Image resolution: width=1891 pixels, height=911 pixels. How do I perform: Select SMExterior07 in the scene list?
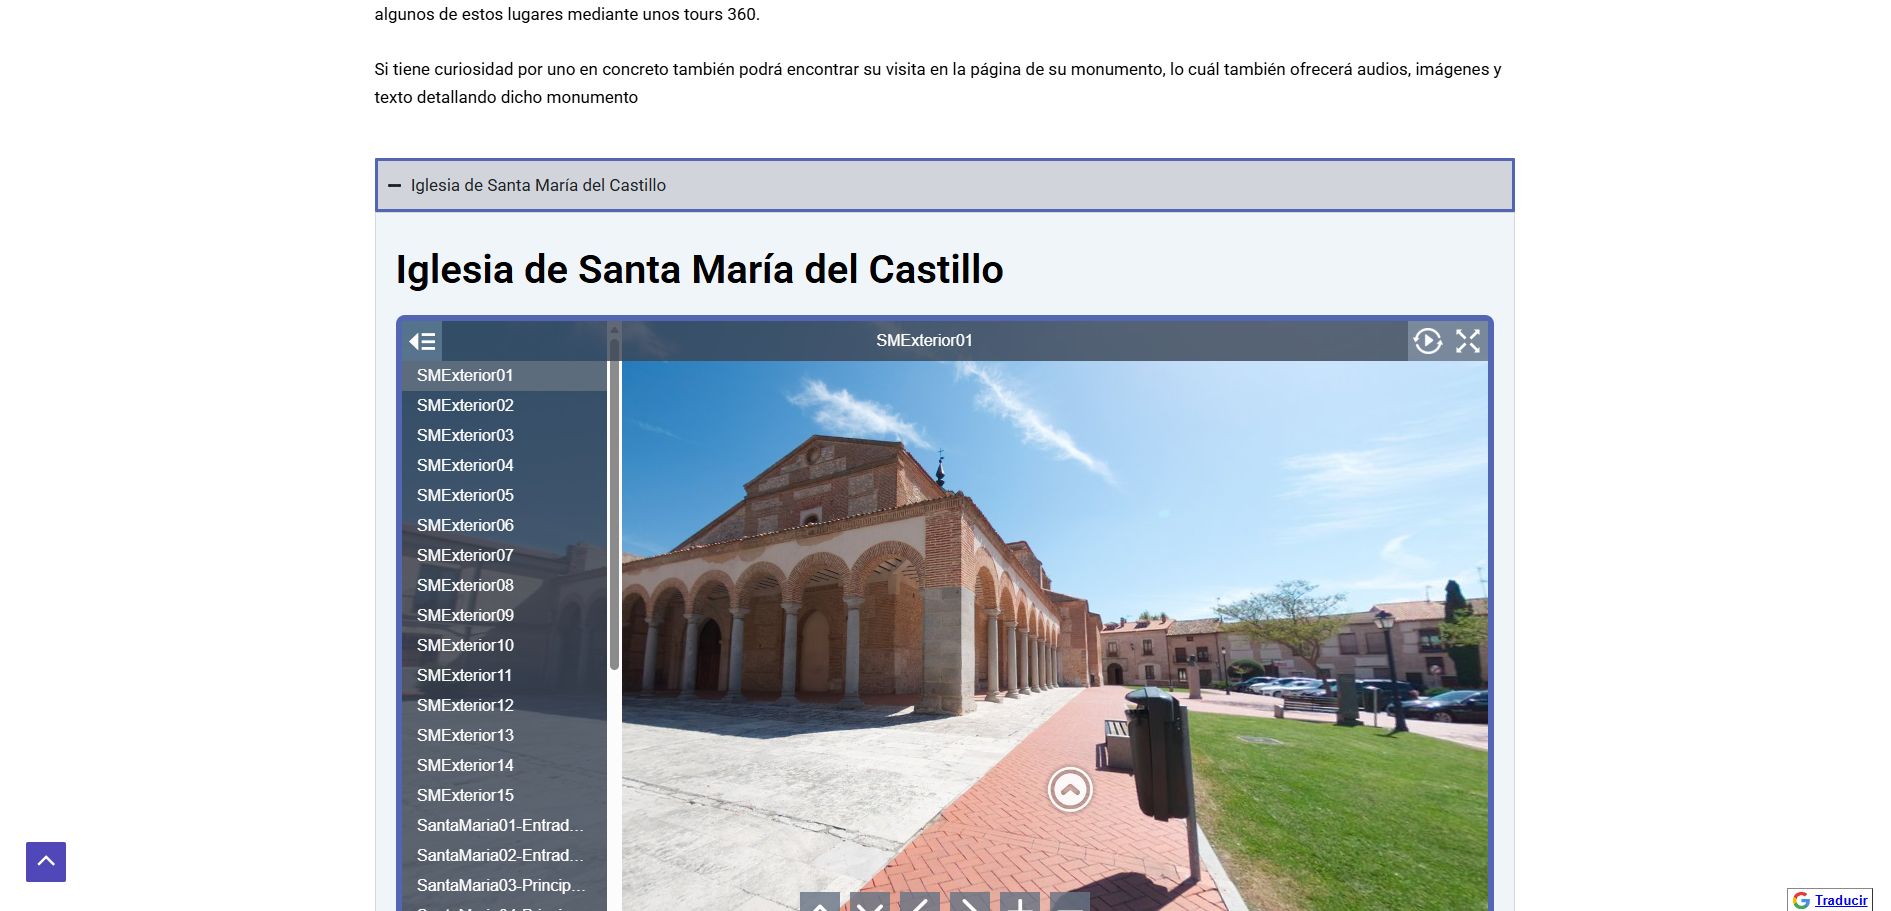[504, 555]
